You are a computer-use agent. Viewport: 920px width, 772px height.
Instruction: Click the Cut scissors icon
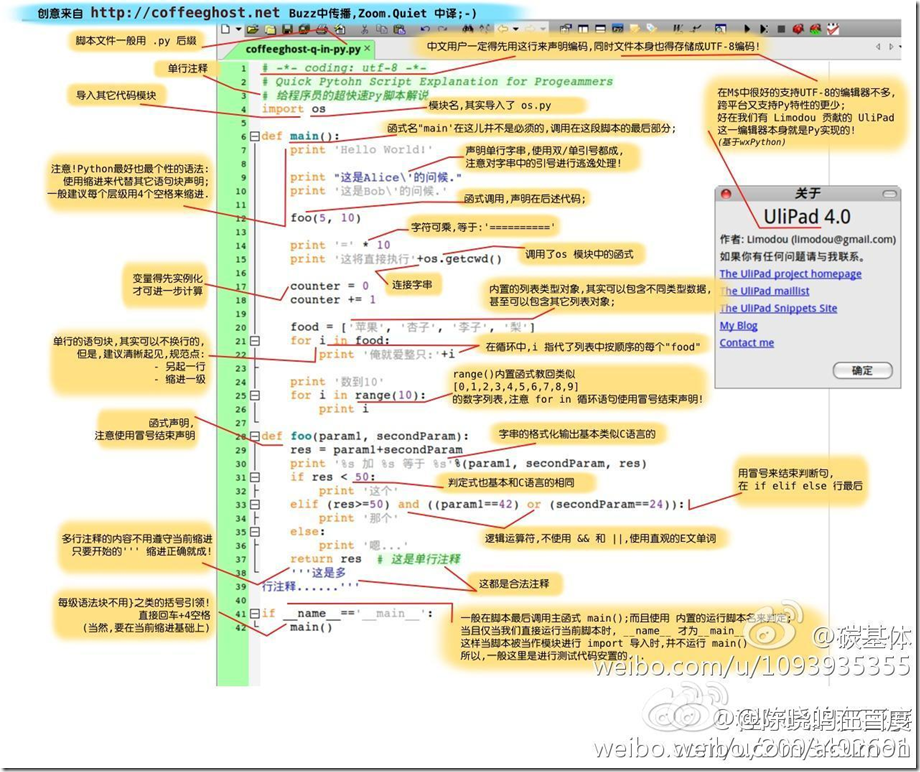coord(364,29)
